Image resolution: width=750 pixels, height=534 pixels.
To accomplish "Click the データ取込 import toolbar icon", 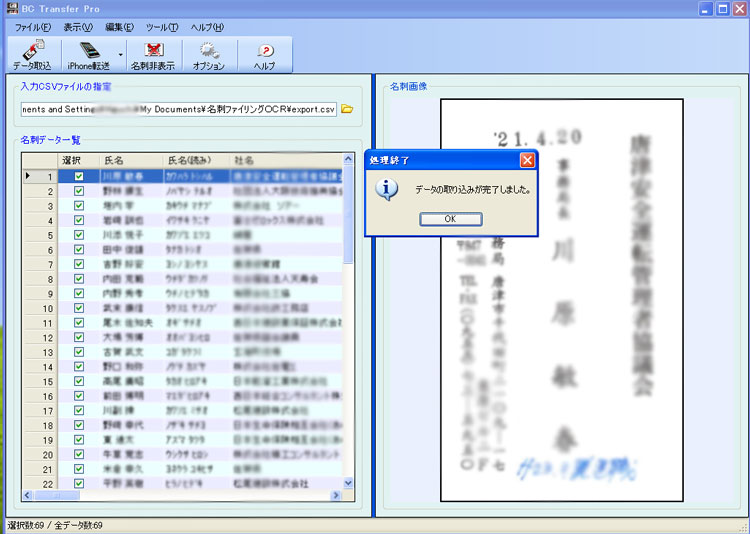I will [33, 56].
